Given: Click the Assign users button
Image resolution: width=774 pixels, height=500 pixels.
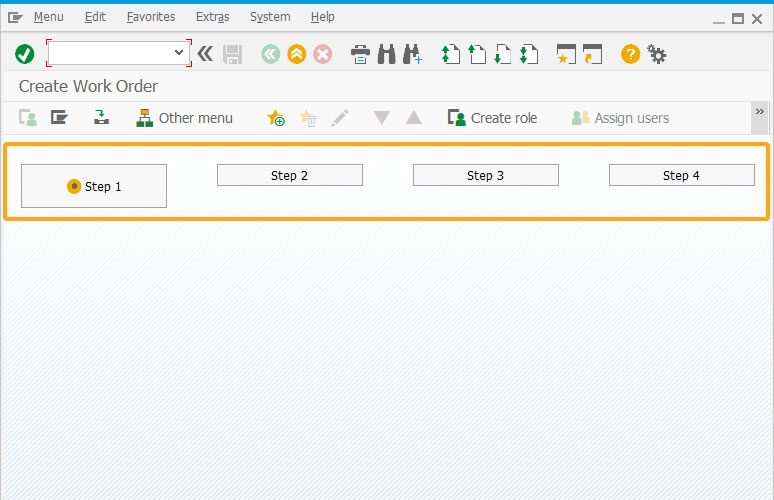Looking at the screenshot, I should point(620,118).
